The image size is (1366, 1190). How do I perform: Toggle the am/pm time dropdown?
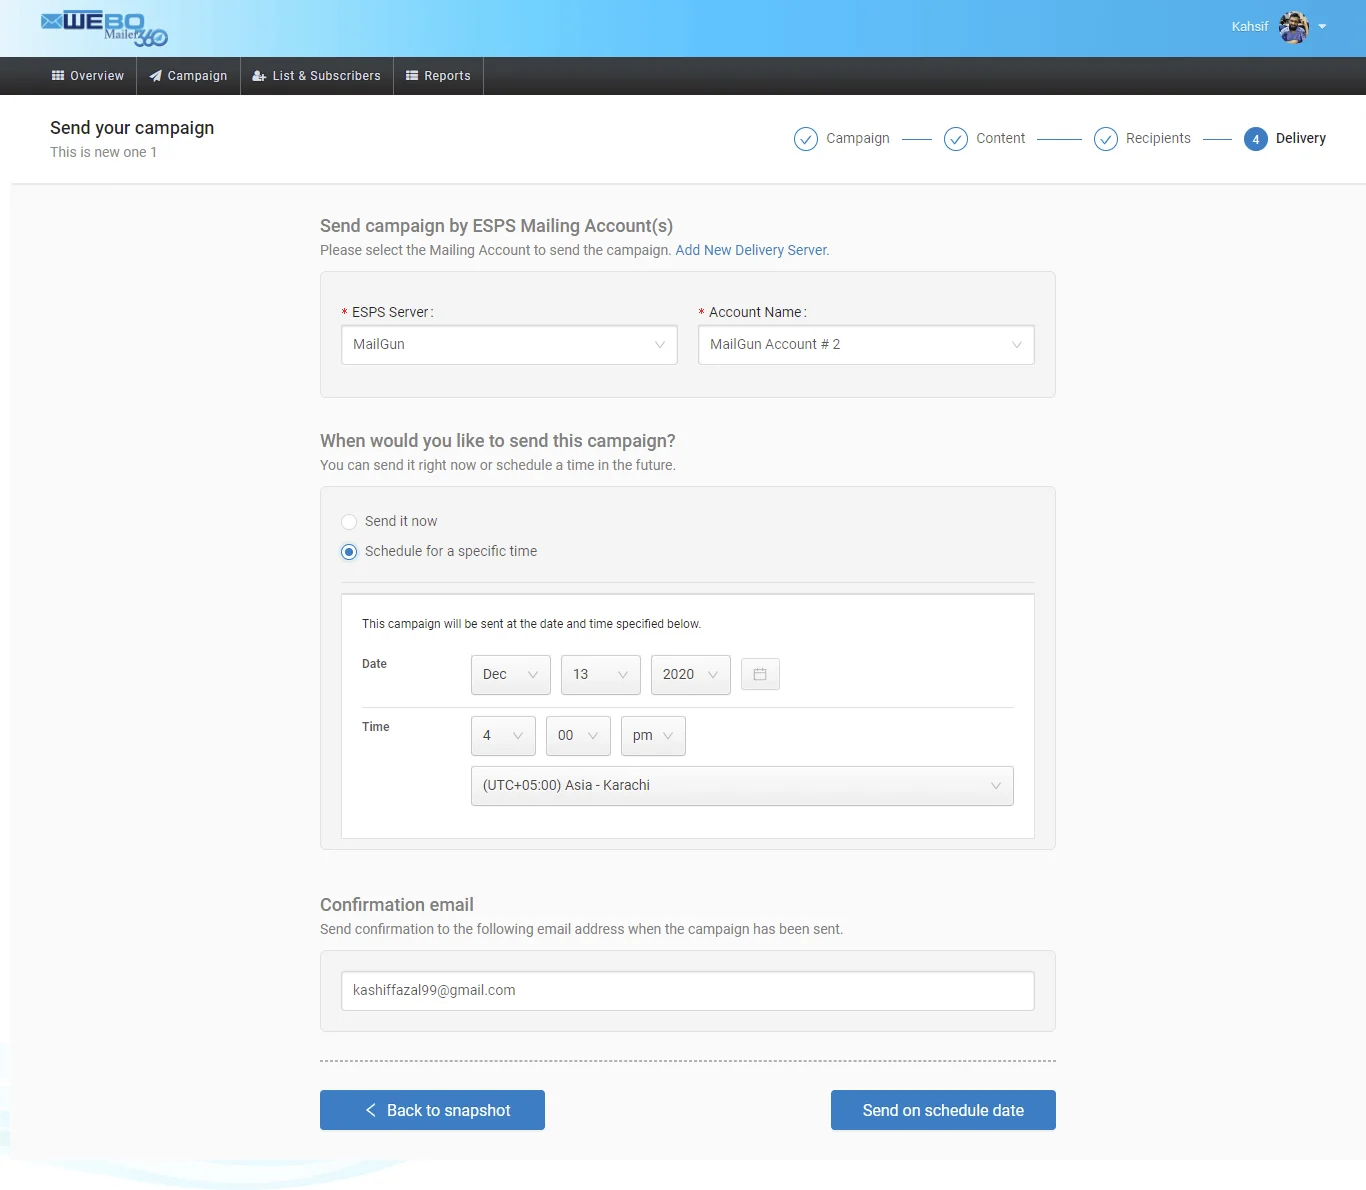click(x=652, y=736)
